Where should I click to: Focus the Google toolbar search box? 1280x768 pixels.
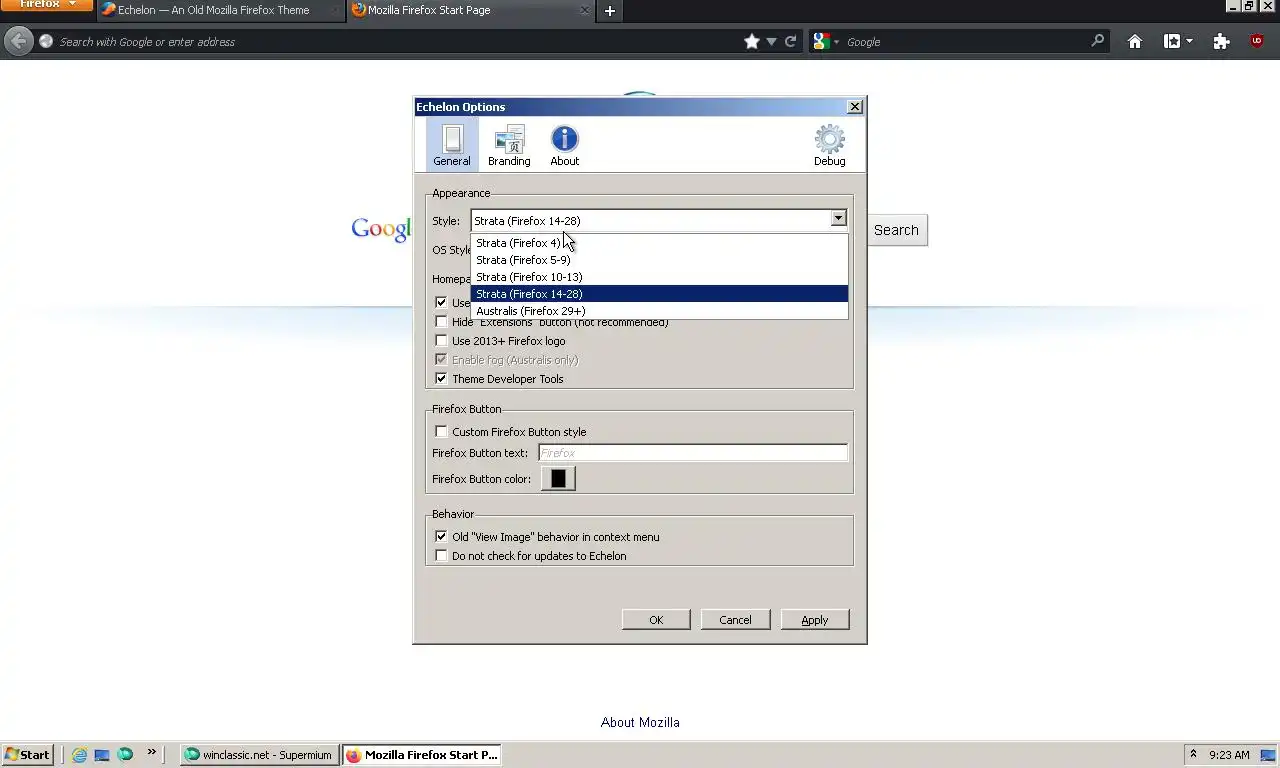click(965, 41)
